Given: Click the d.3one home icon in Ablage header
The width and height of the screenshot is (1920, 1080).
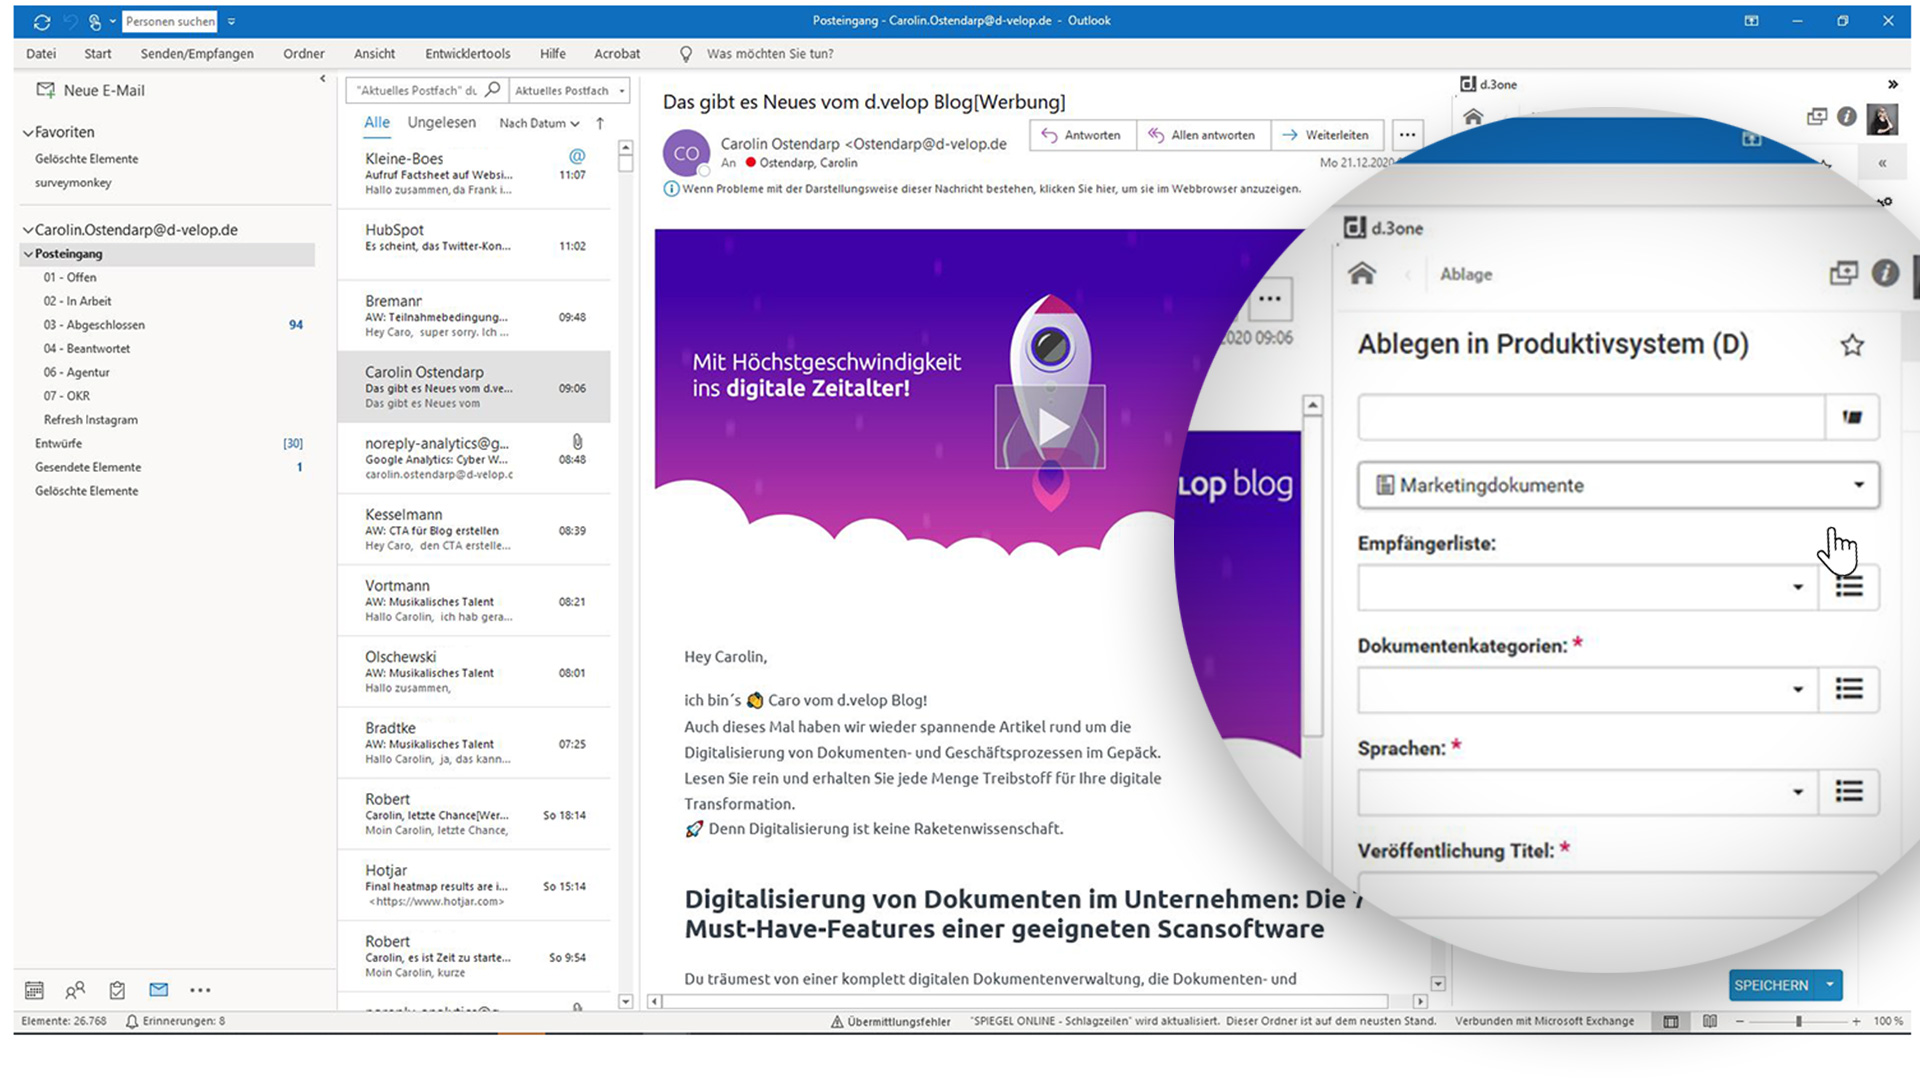Looking at the screenshot, I should [1362, 273].
